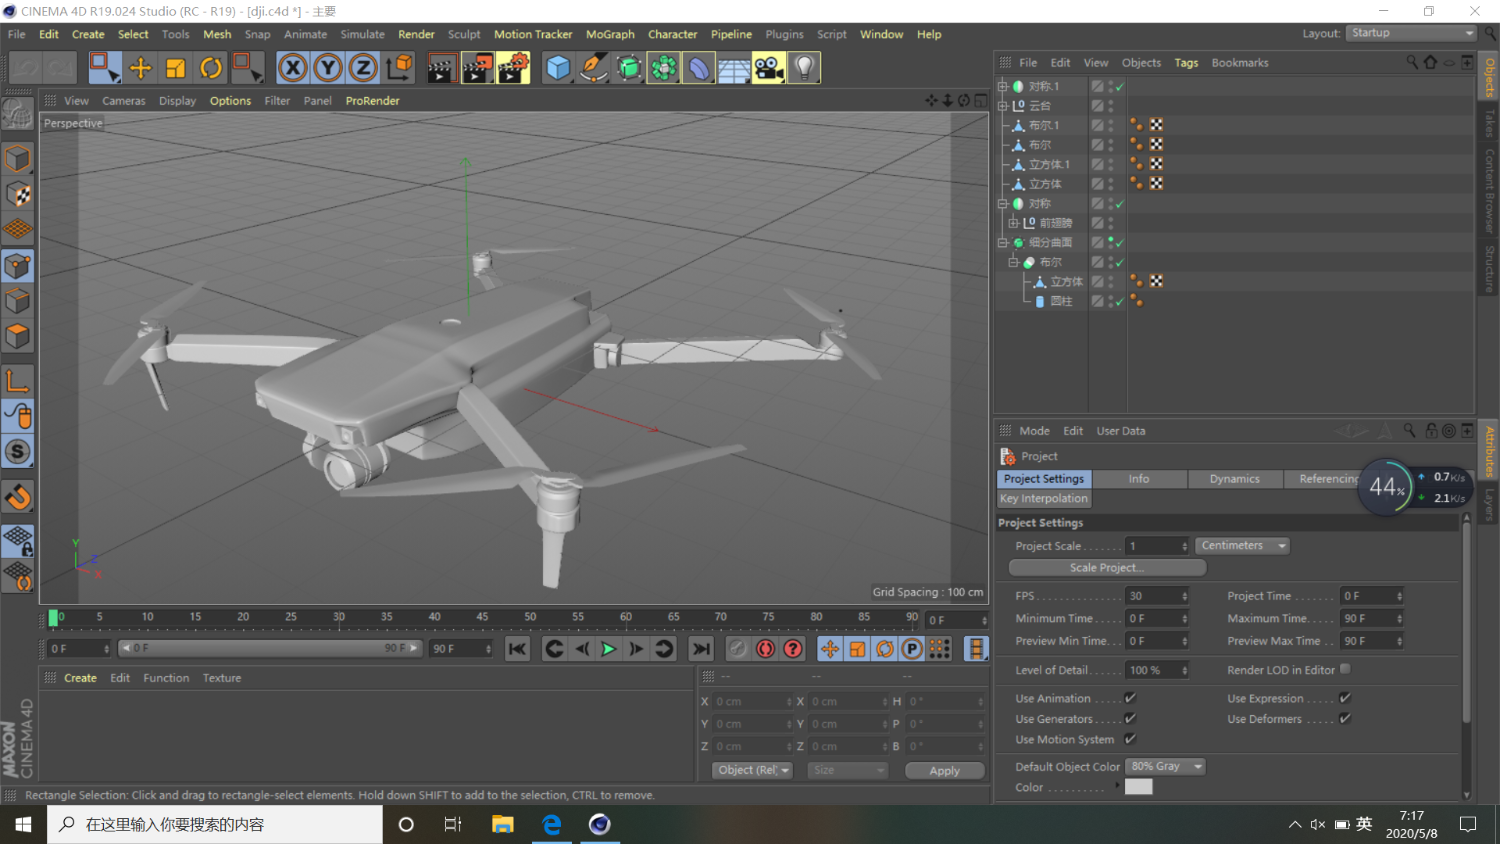
Task: Collapse the 细分曲面 object
Action: 1003,242
